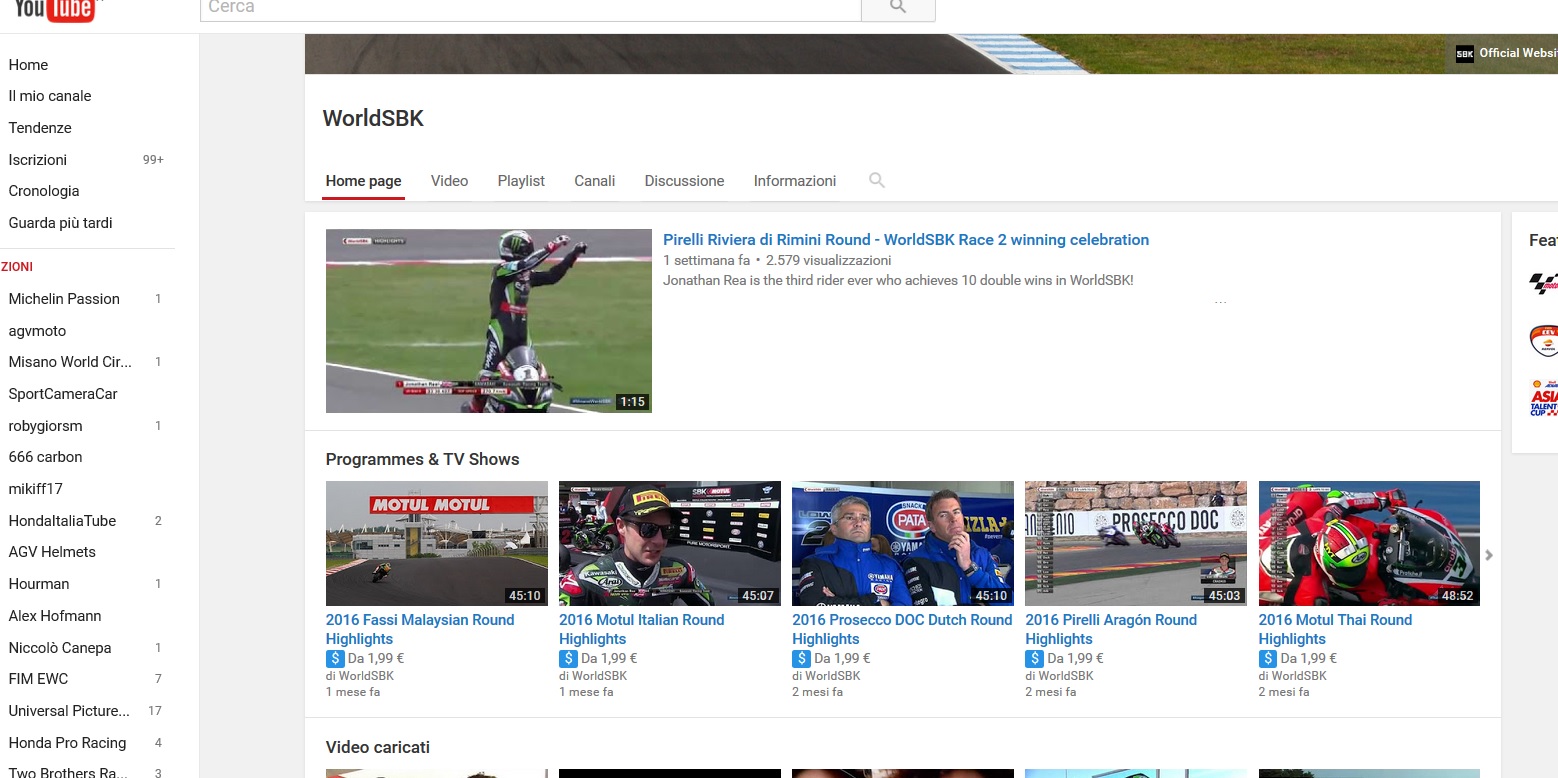The image size is (1558, 778).
Task: Open 2016 Pirelli Aragón Round Highlights title
Action: click(1111, 629)
